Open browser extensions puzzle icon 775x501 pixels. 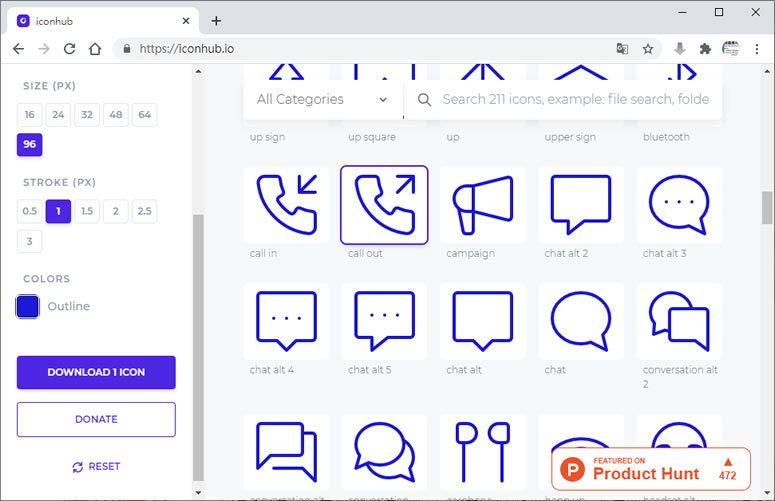click(x=705, y=49)
